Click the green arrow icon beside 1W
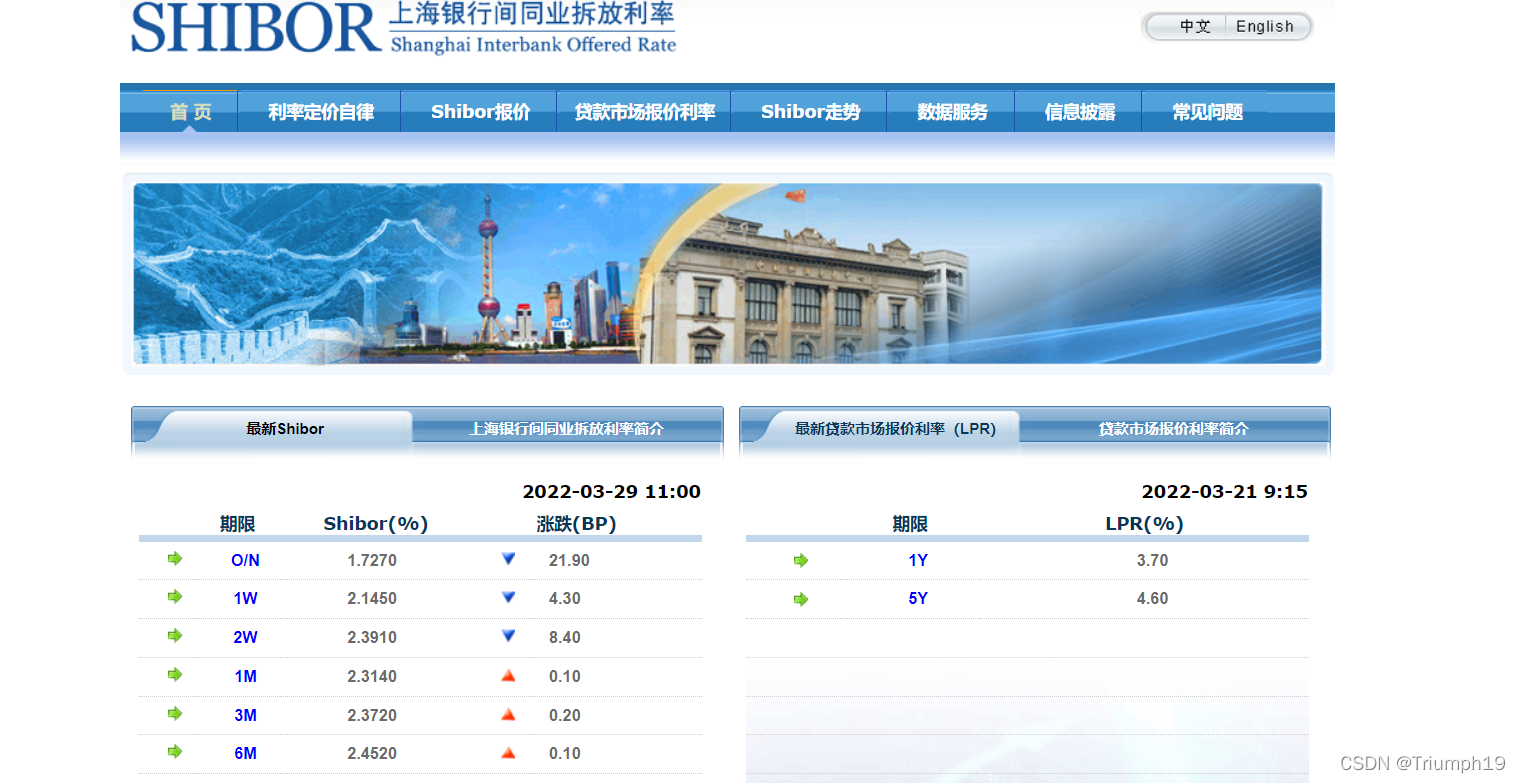The height and width of the screenshot is (783, 1521). (175, 597)
